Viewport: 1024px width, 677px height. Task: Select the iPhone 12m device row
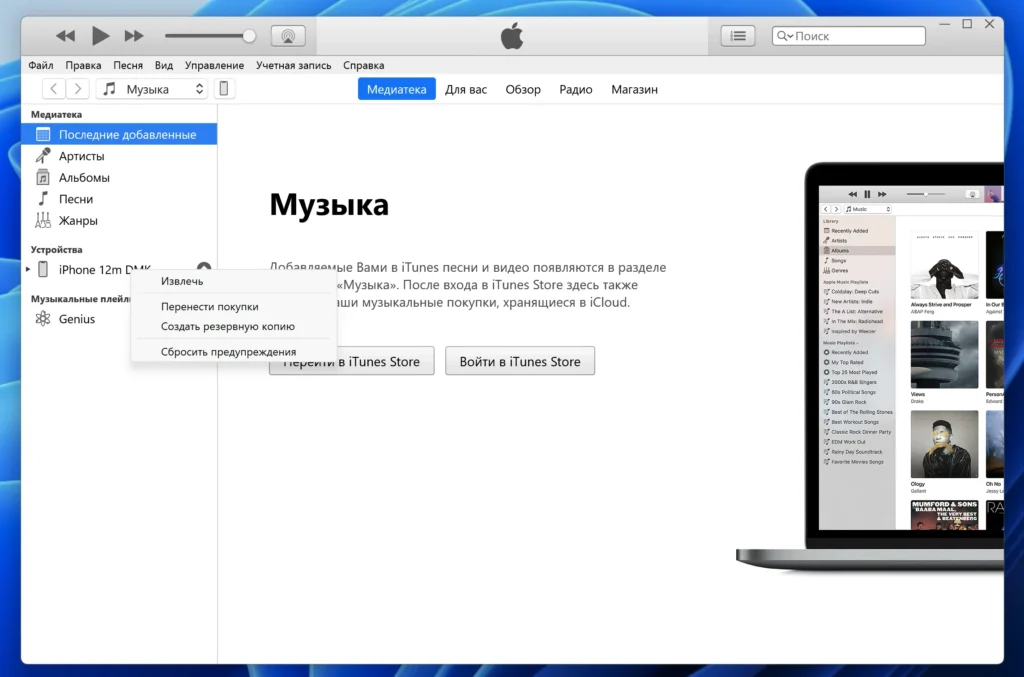click(x=119, y=269)
